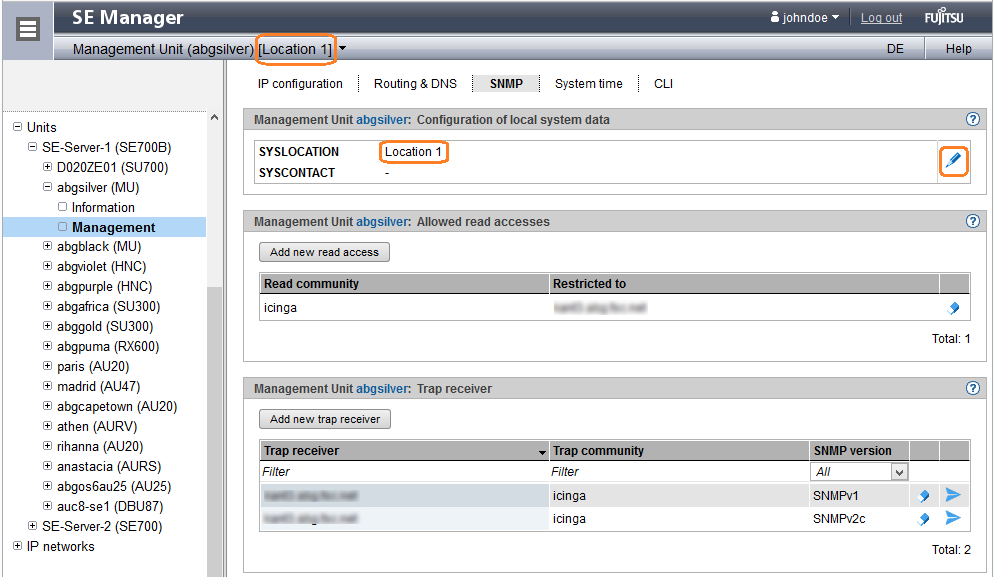Open the hamburger main menu icon
994x577 pixels.
pos(28,29)
